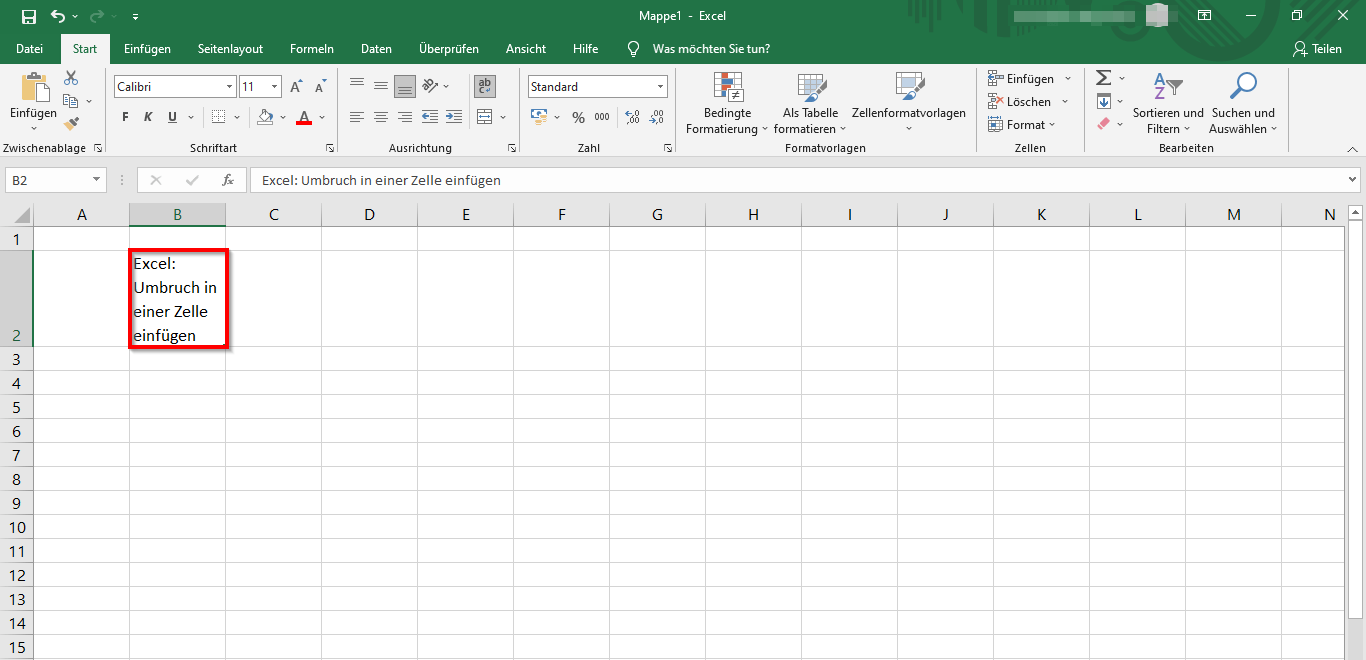Expand the formula bar
The image size is (1366, 660).
[1353, 180]
